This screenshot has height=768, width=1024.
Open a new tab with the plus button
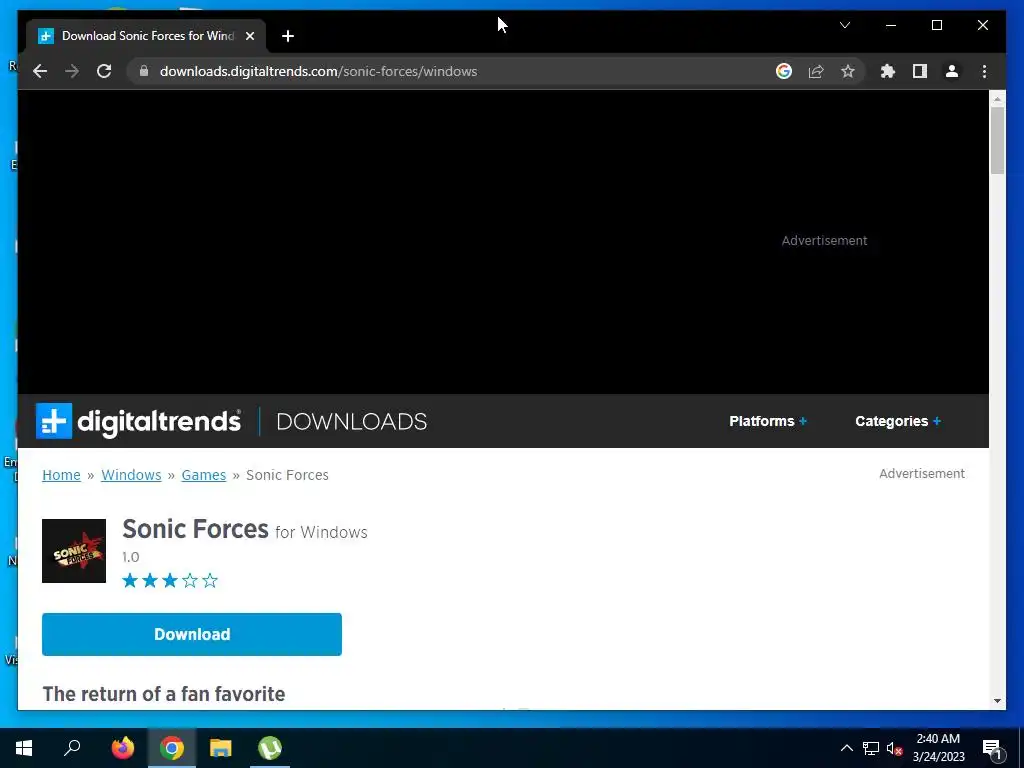(x=288, y=36)
